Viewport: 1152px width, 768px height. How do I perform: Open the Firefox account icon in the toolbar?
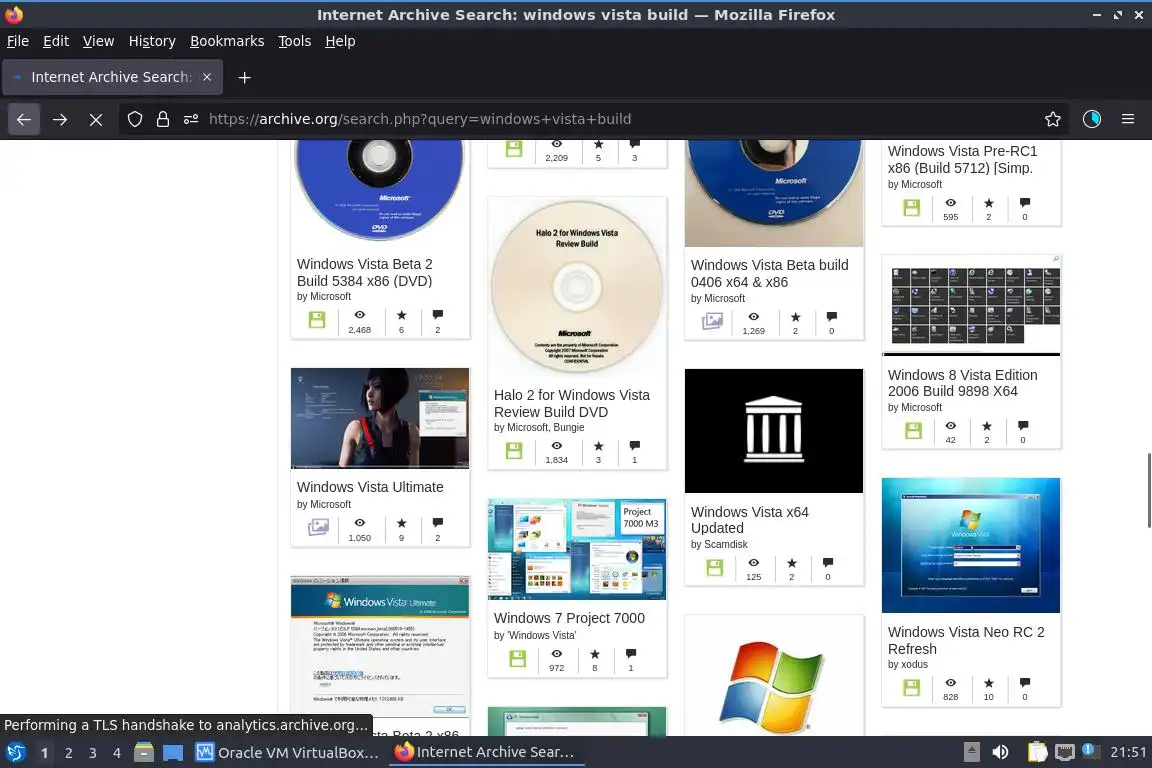coord(1092,119)
